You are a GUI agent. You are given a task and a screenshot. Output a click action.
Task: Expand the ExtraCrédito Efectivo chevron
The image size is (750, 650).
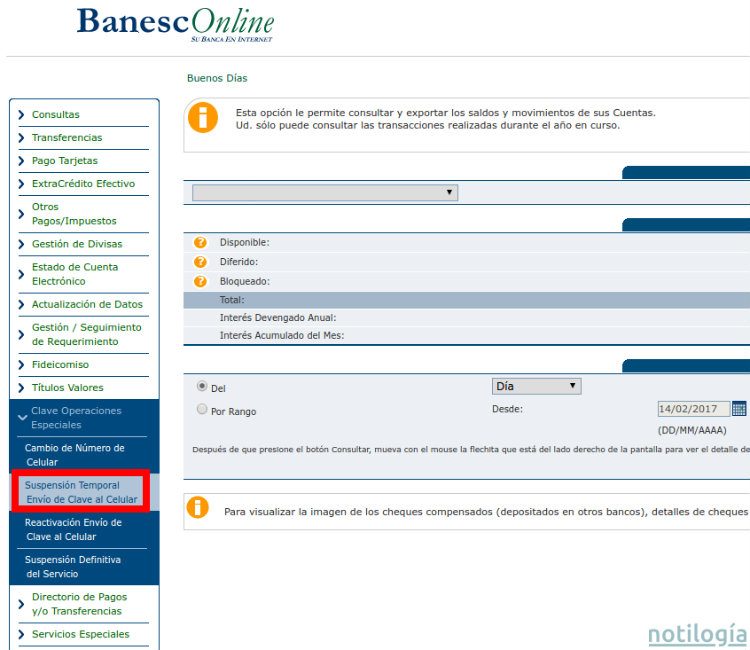[x=21, y=184]
